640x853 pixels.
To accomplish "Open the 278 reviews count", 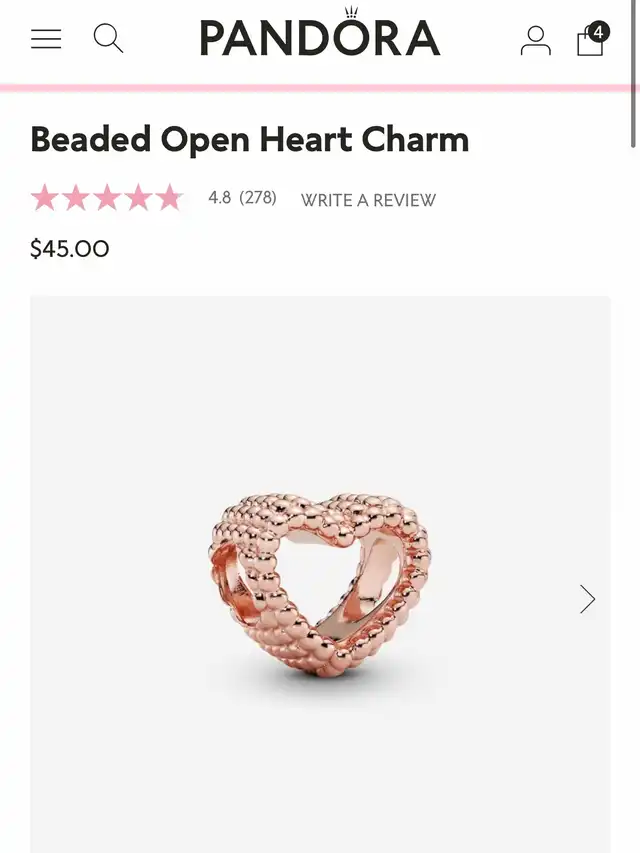I will [258, 197].
